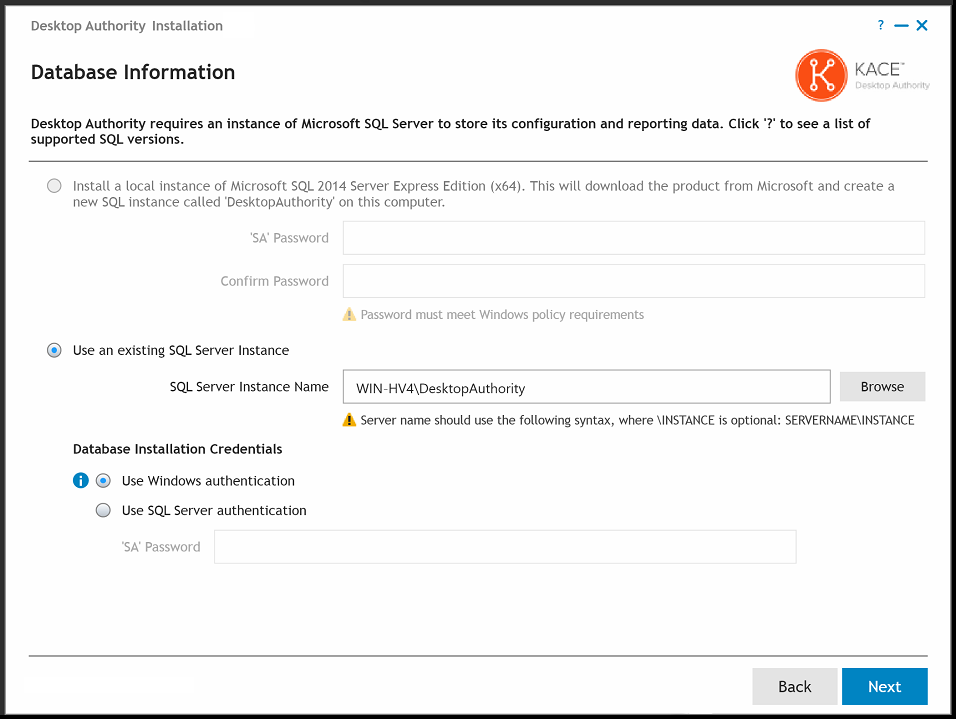This screenshot has height=719, width=956.
Task: Click the SQL Server Instance Name field
Action: click(x=586, y=388)
